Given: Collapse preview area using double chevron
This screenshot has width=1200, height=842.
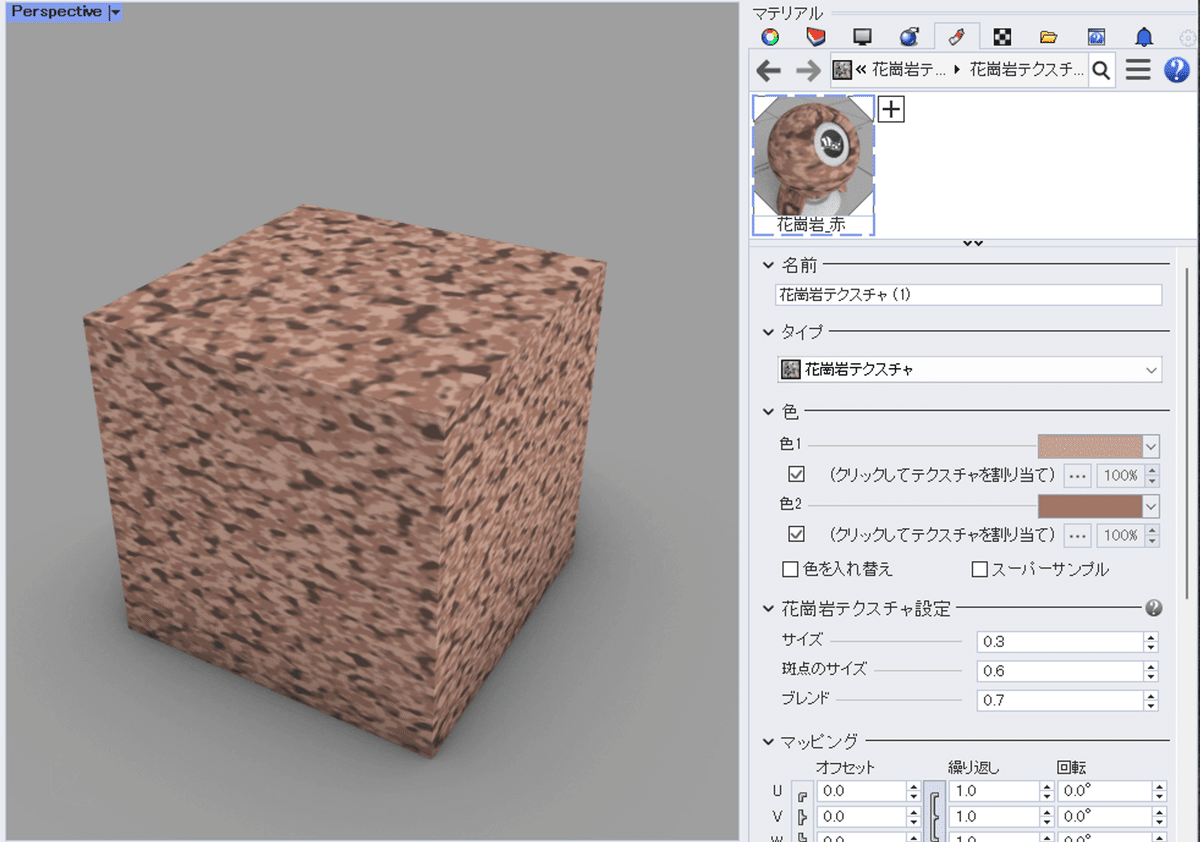Looking at the screenshot, I should click(x=972, y=243).
